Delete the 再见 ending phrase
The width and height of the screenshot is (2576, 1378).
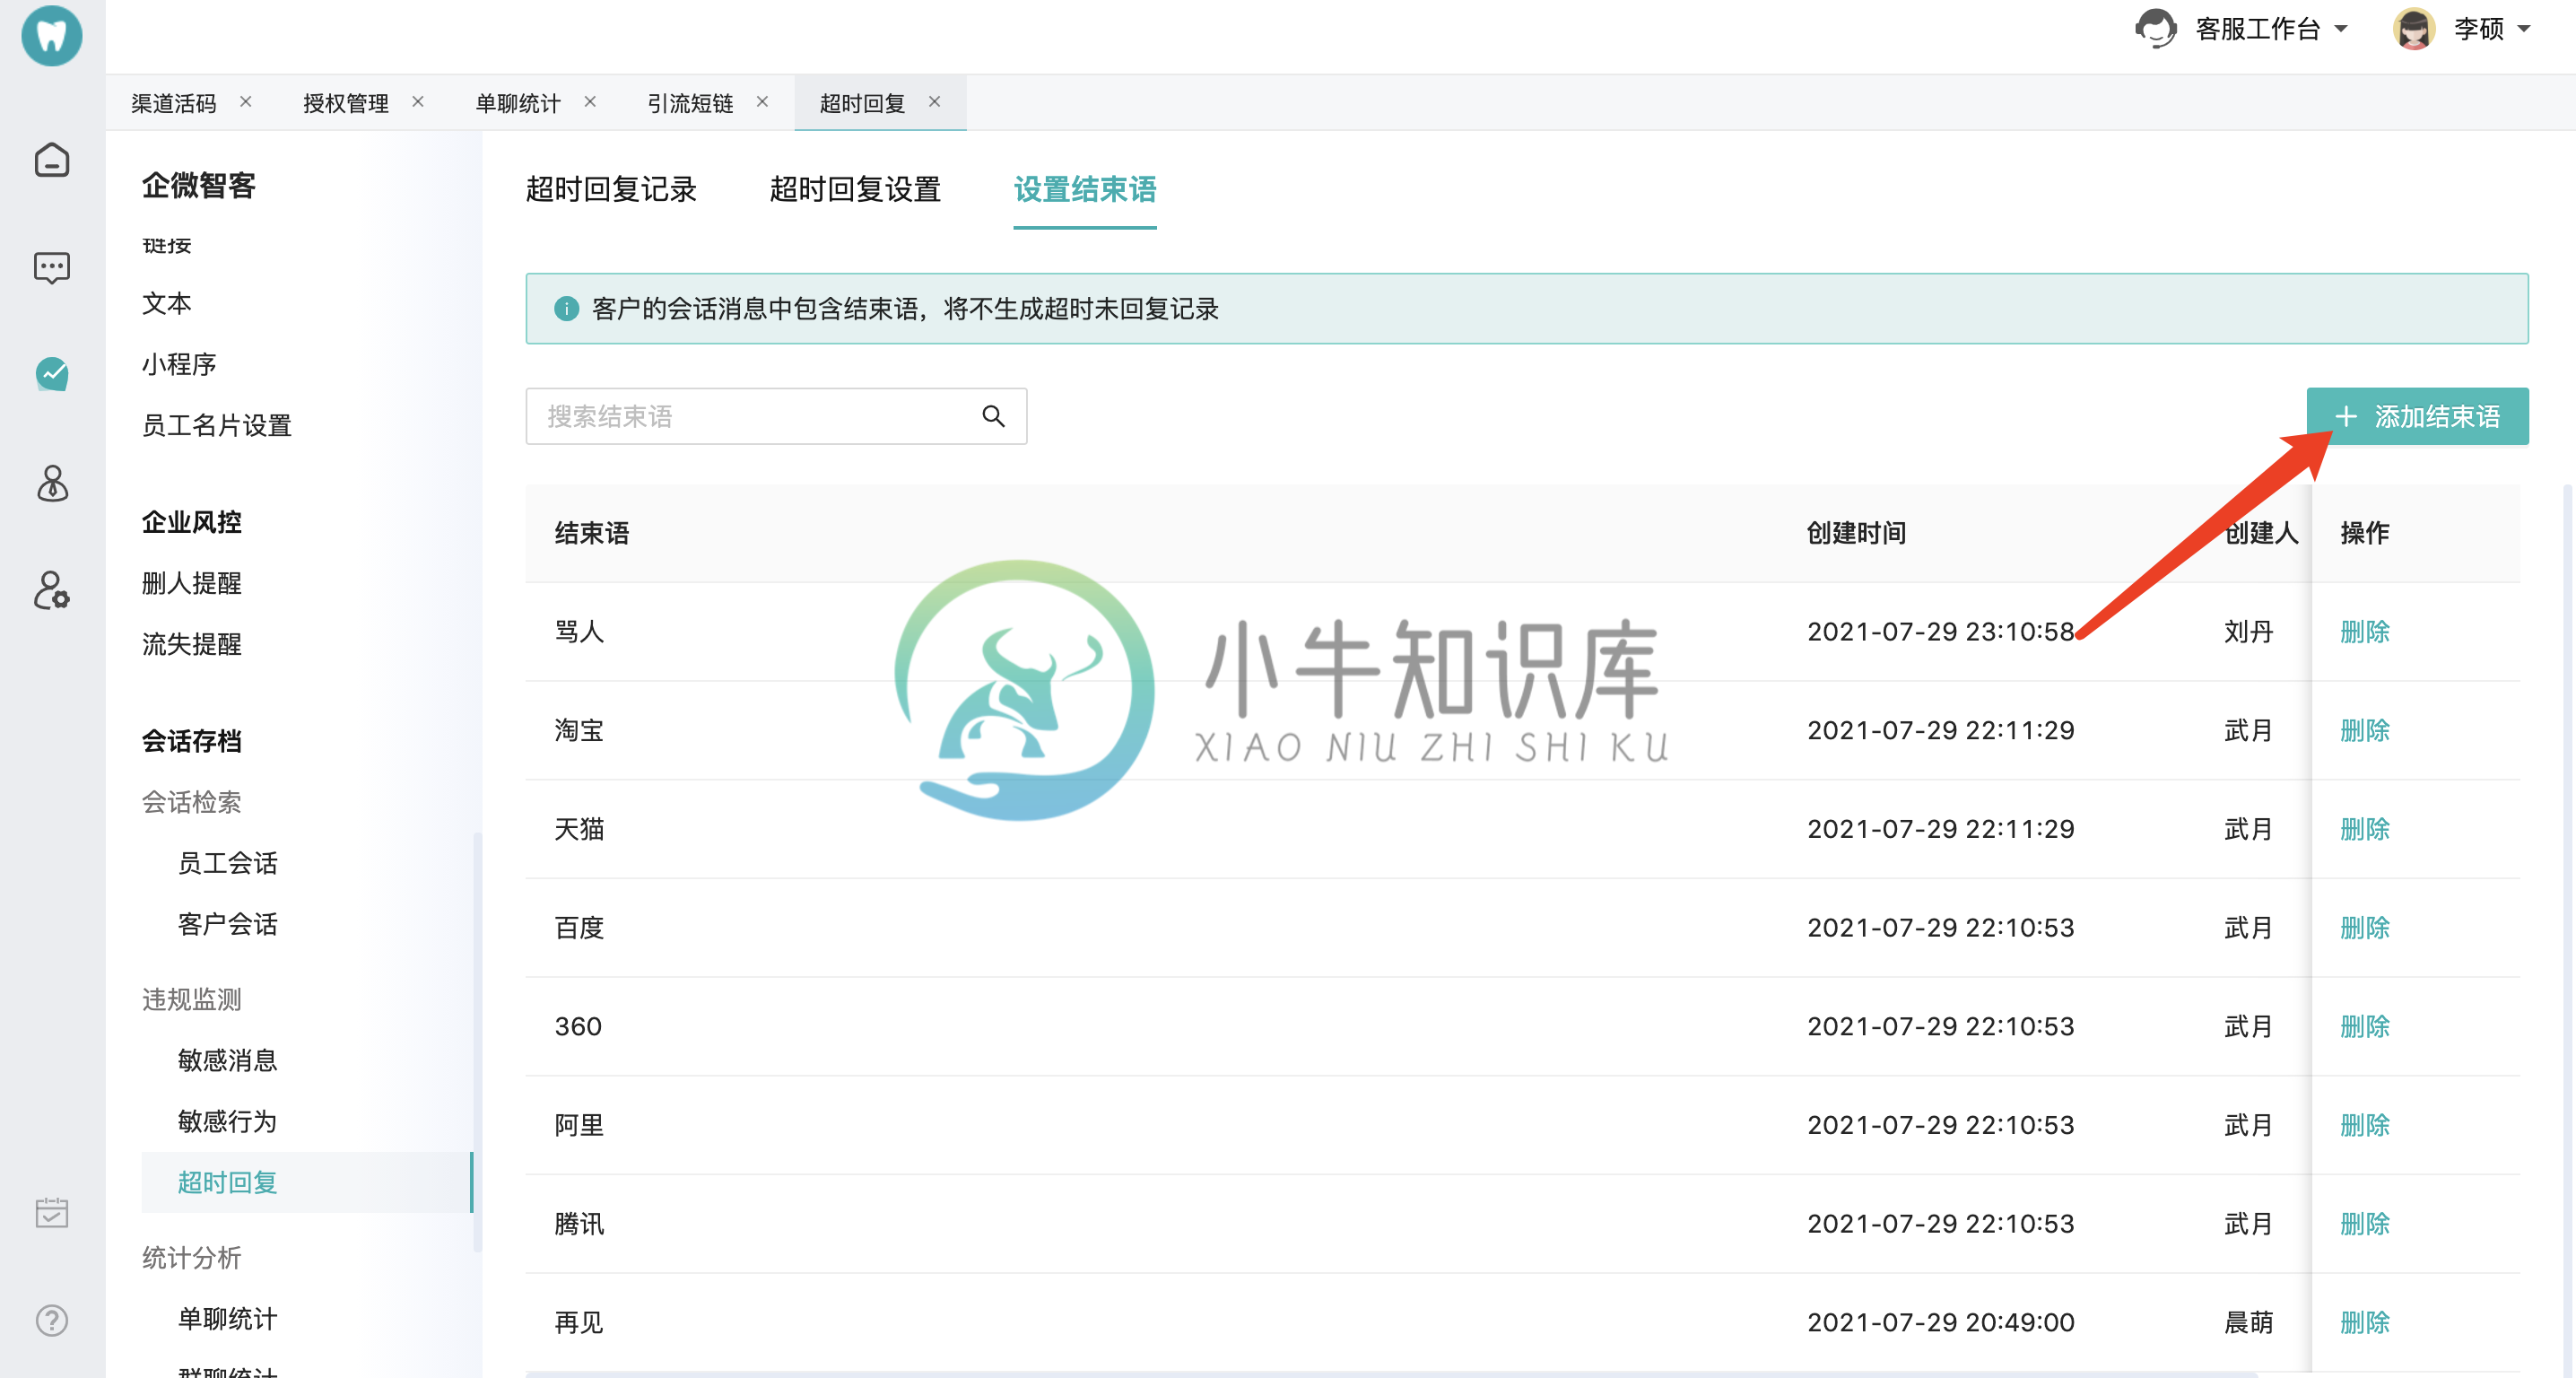click(2364, 1323)
